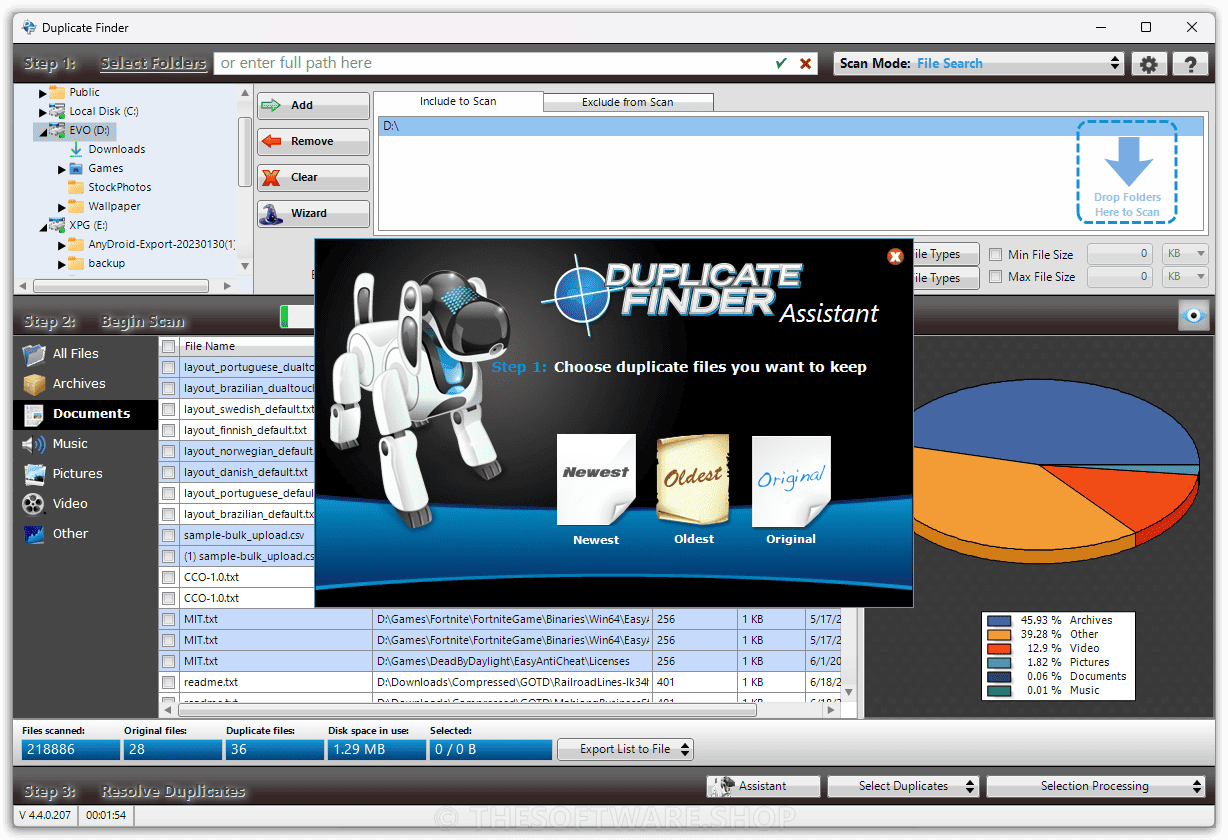Screen dimensions: 1228x840
Task: Click the Remove button with red arrow
Action: pyautogui.click(x=313, y=141)
